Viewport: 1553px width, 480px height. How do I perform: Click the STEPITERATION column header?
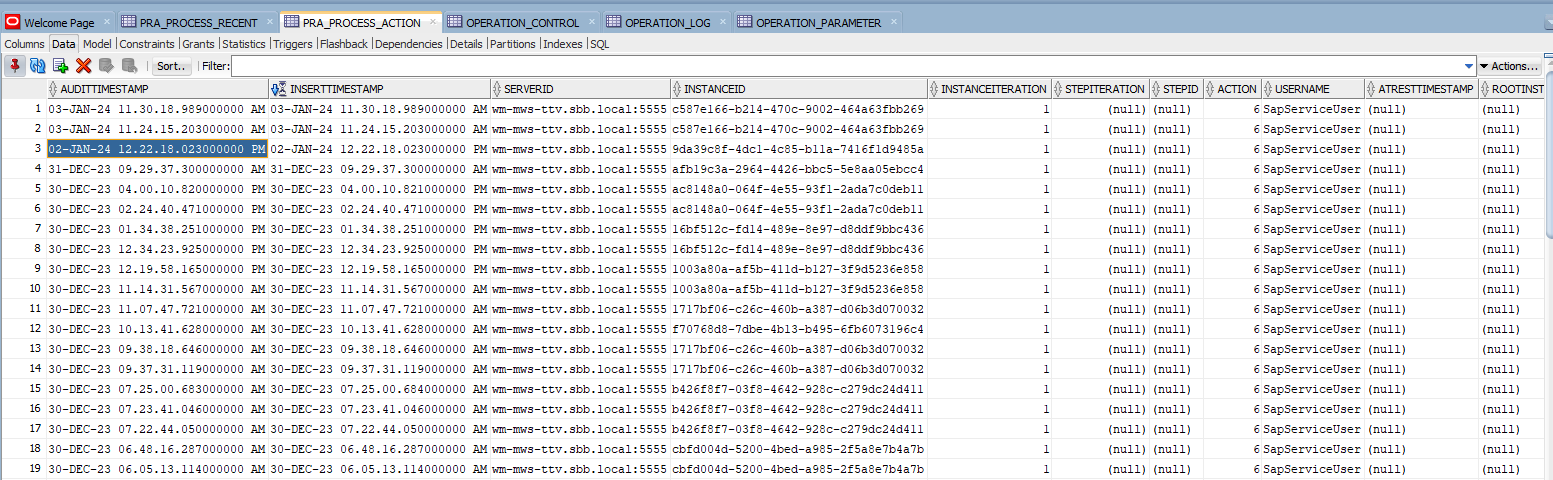pos(1100,89)
